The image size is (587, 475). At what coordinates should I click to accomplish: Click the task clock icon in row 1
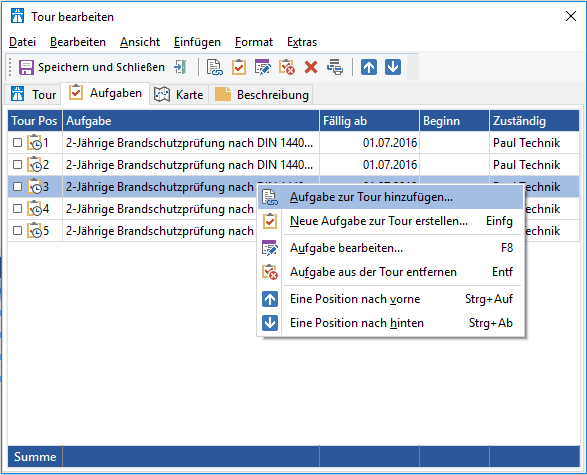tap(34, 143)
